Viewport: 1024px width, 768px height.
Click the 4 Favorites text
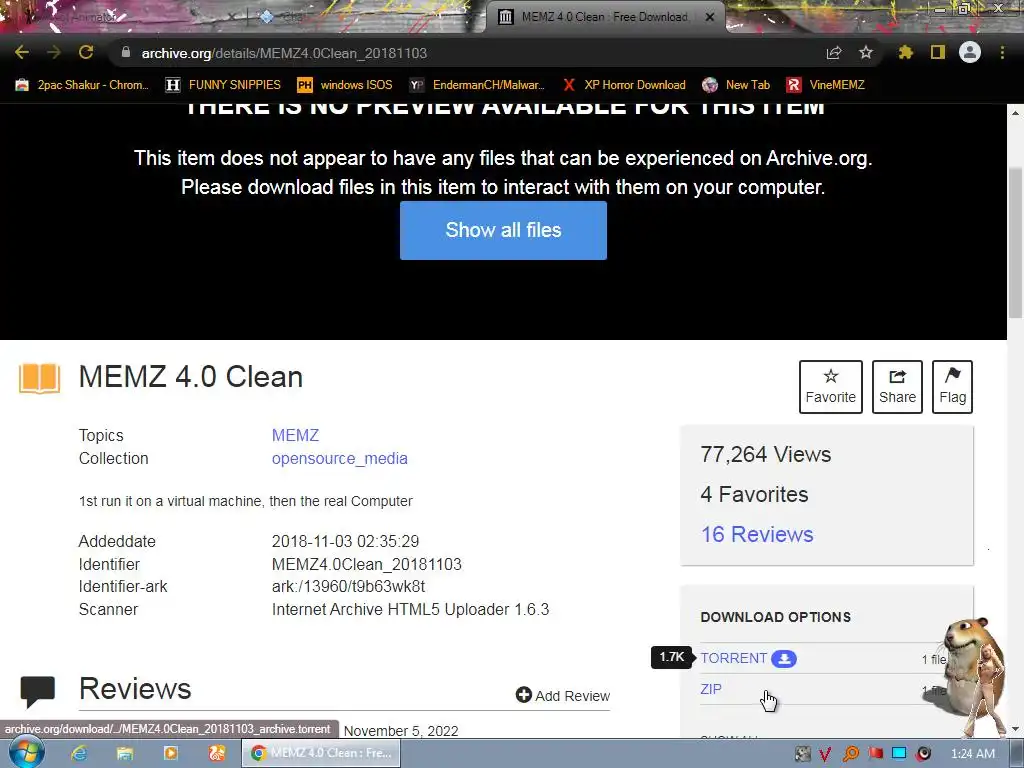pos(754,494)
